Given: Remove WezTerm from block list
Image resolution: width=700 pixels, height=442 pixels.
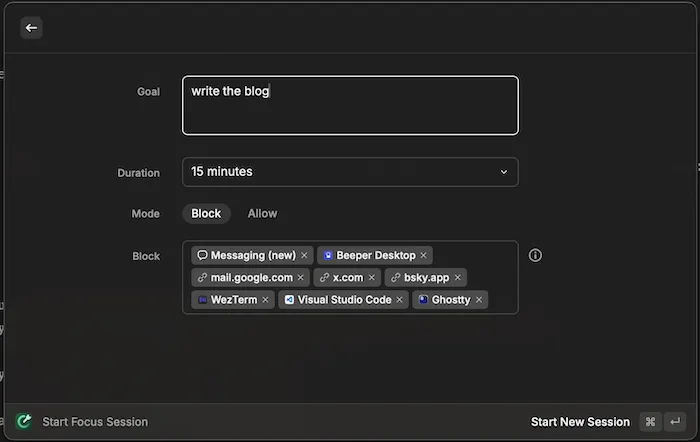Looking at the screenshot, I should [265, 299].
